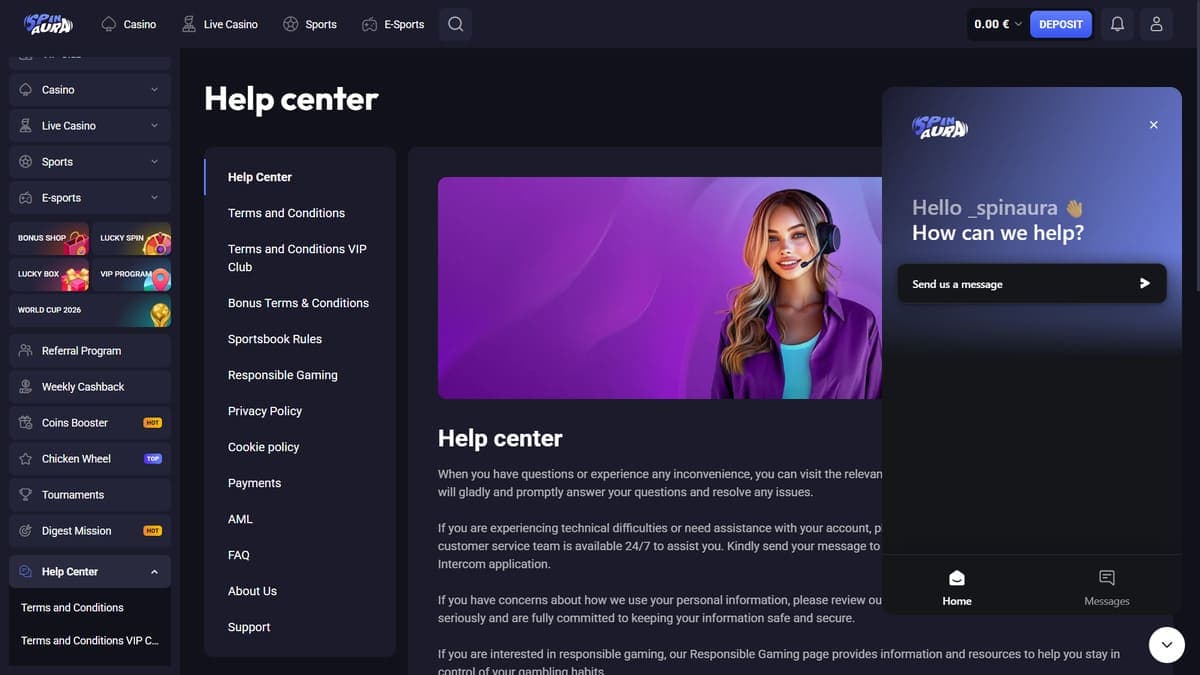The width and height of the screenshot is (1200, 675).
Task: Open Responsible Gaming page
Action: tap(283, 375)
